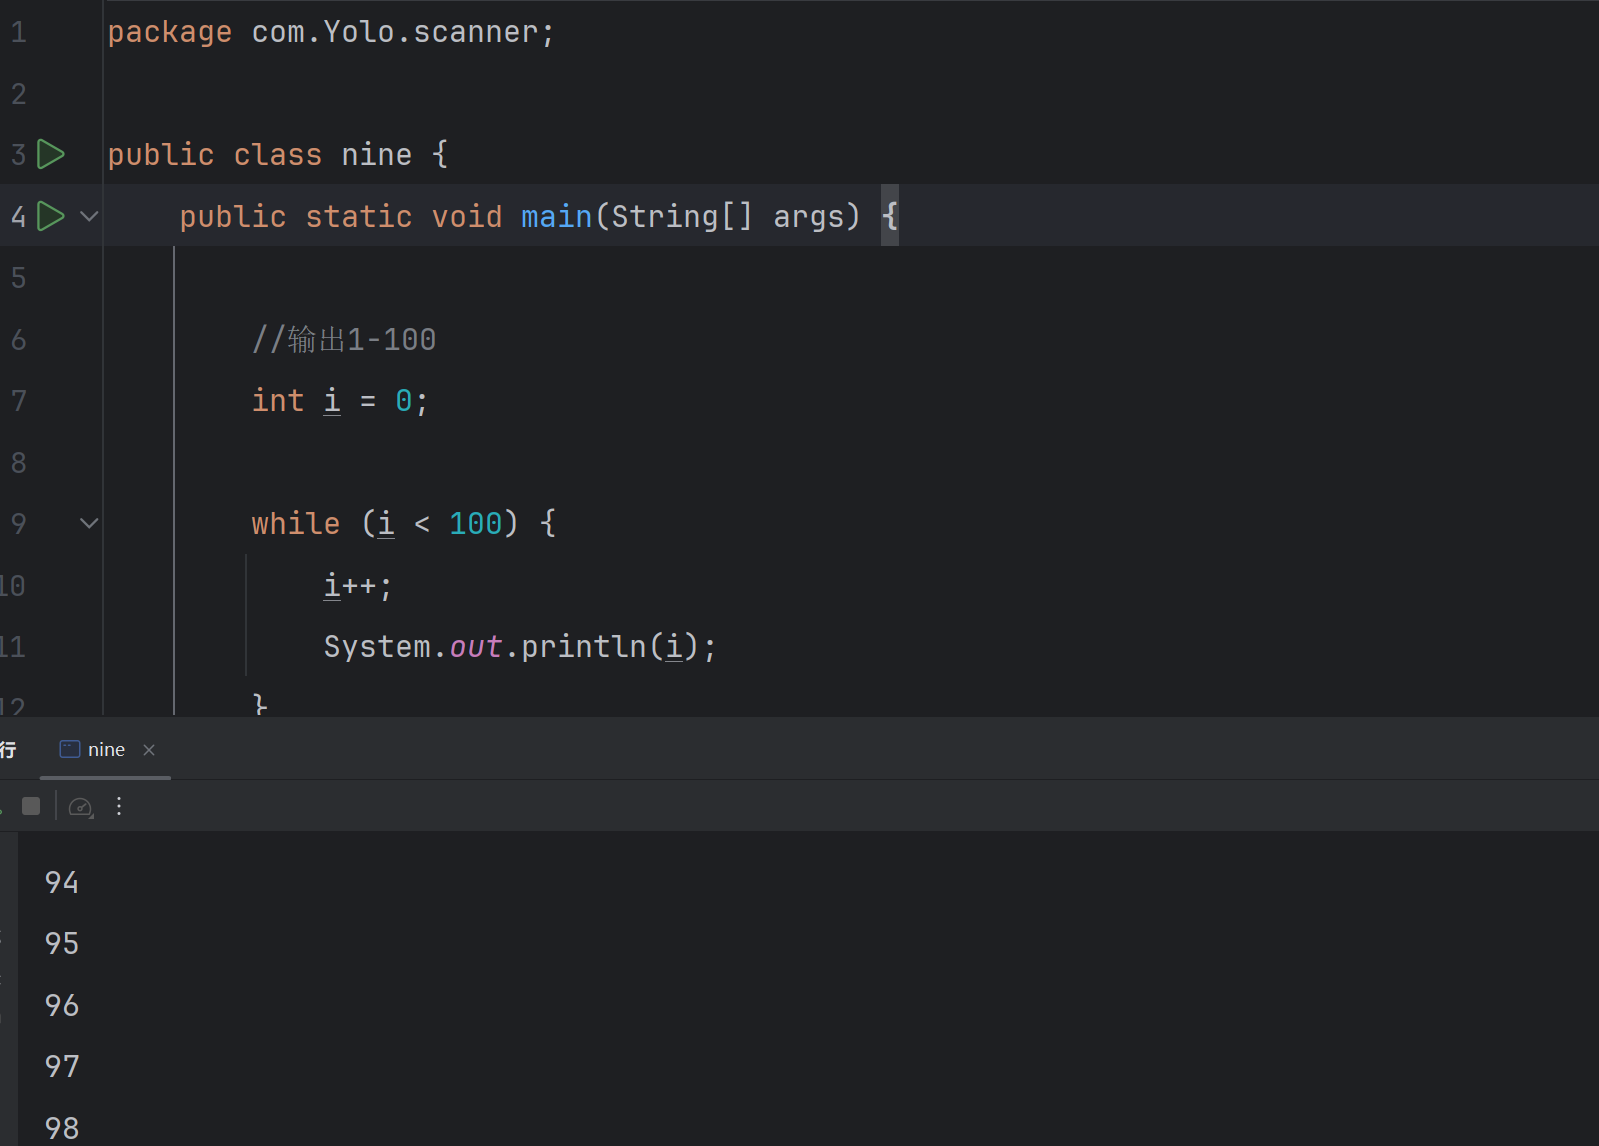Click line number 8 in gutter
Image resolution: width=1599 pixels, height=1146 pixels.
point(19,463)
